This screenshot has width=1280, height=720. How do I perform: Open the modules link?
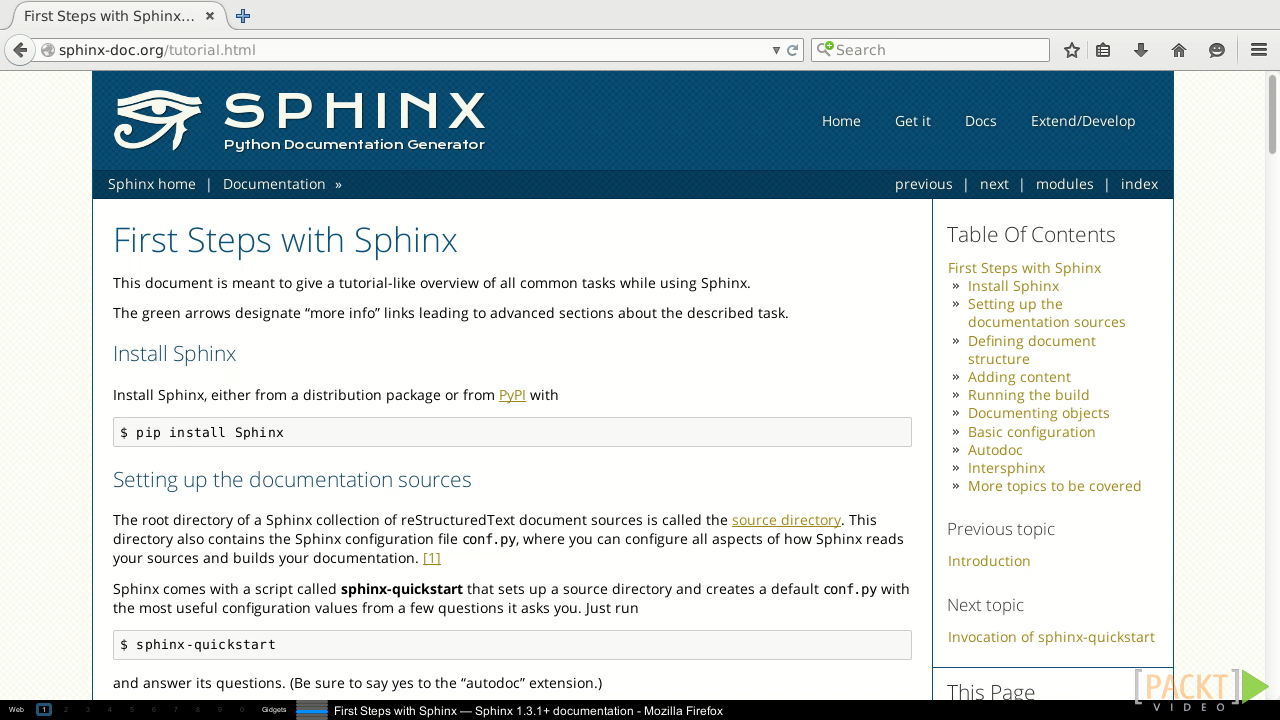1065,184
